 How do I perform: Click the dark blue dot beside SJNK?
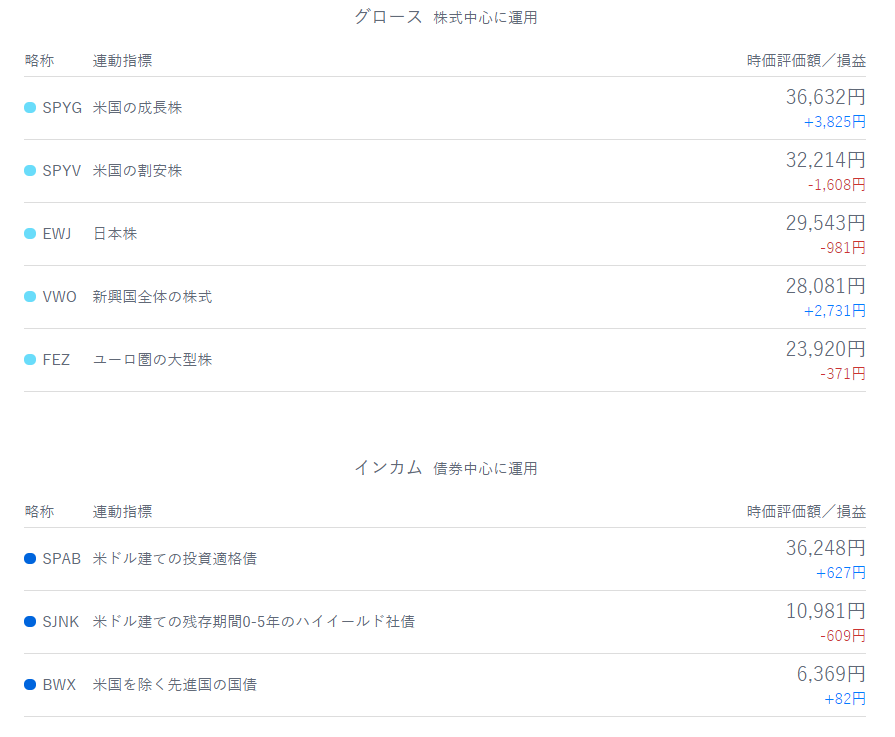pos(30,621)
